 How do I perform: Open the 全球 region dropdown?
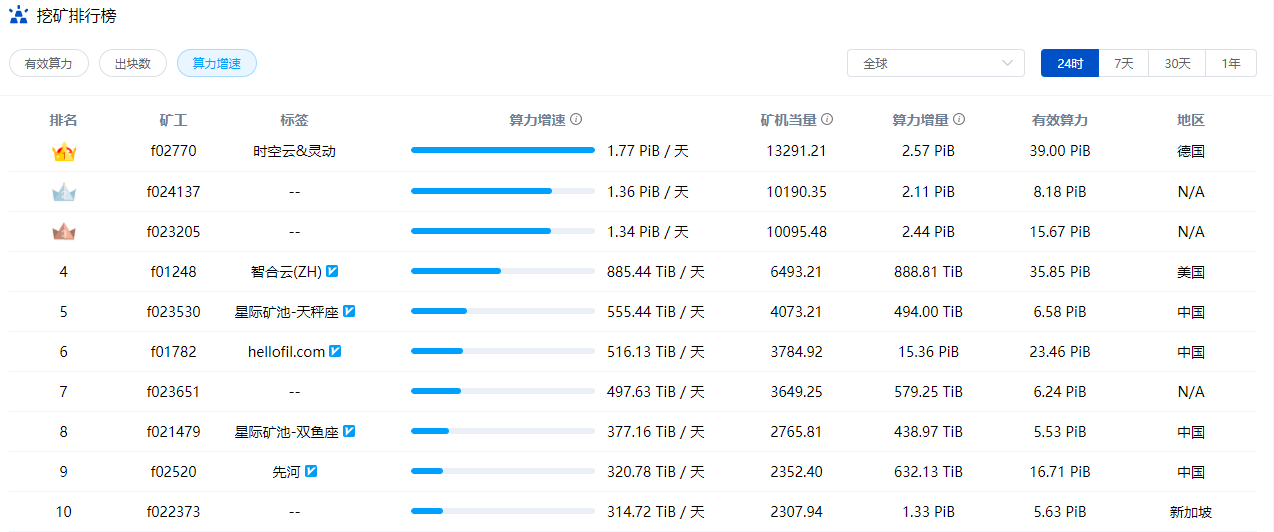coord(936,63)
